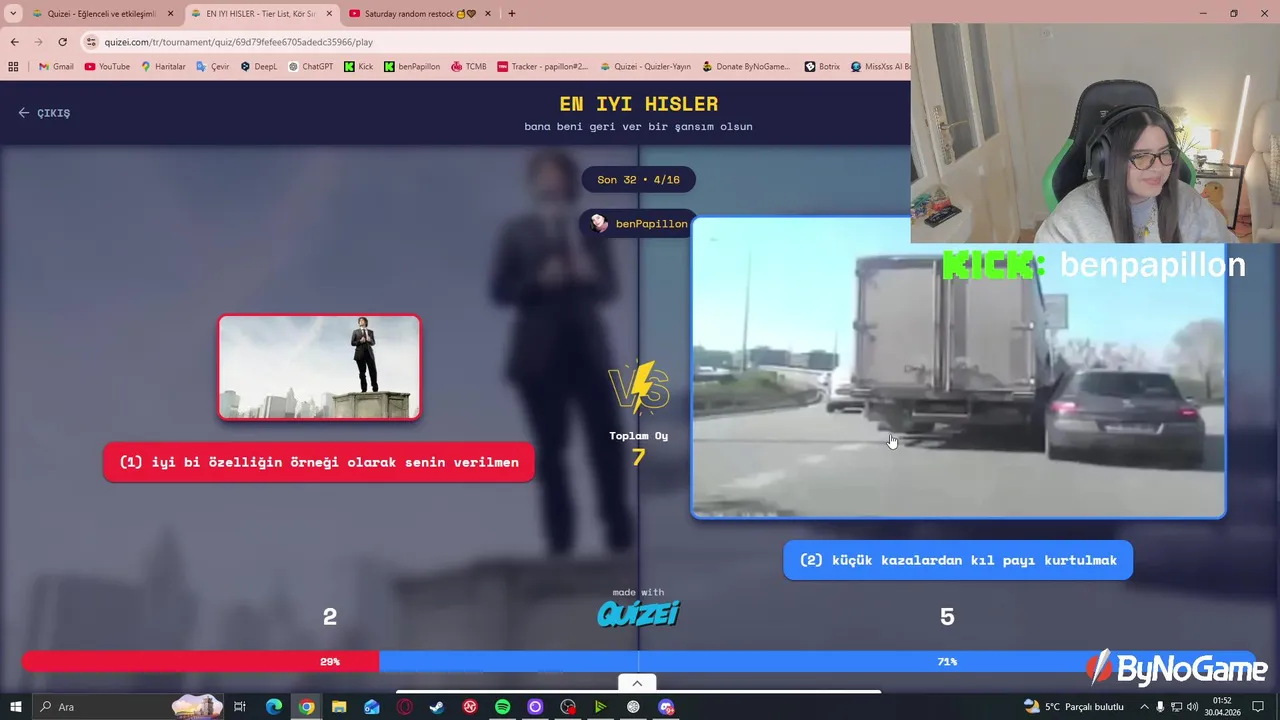Open the Tracker - papillon bookmark
This screenshot has height=720, width=1280.
pos(543,67)
